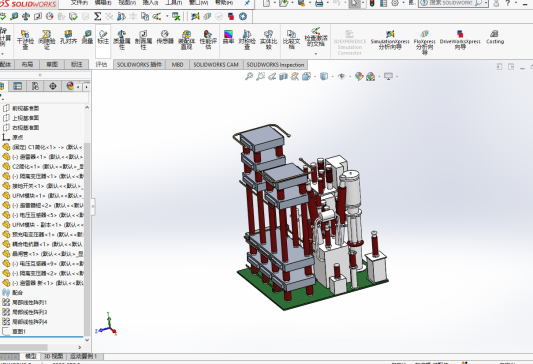This screenshot has width=533, height=364.
Task: Open dropdown under 检查激活的文档 button
Action: (x=315, y=54)
